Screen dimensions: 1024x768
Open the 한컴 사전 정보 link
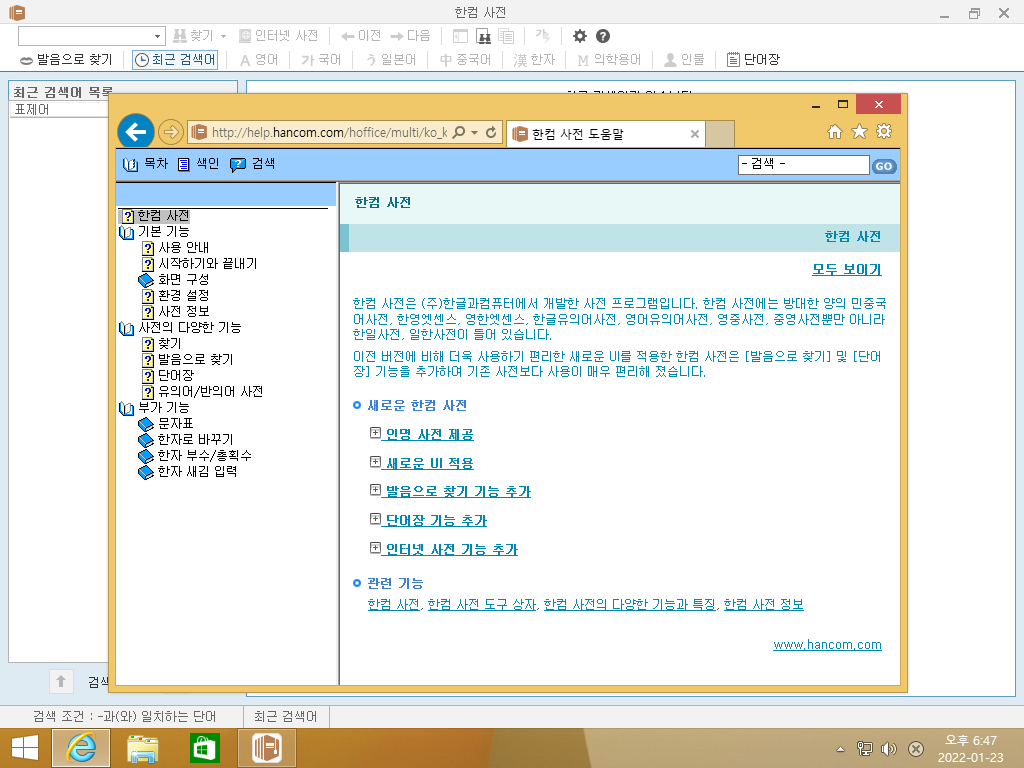point(763,605)
